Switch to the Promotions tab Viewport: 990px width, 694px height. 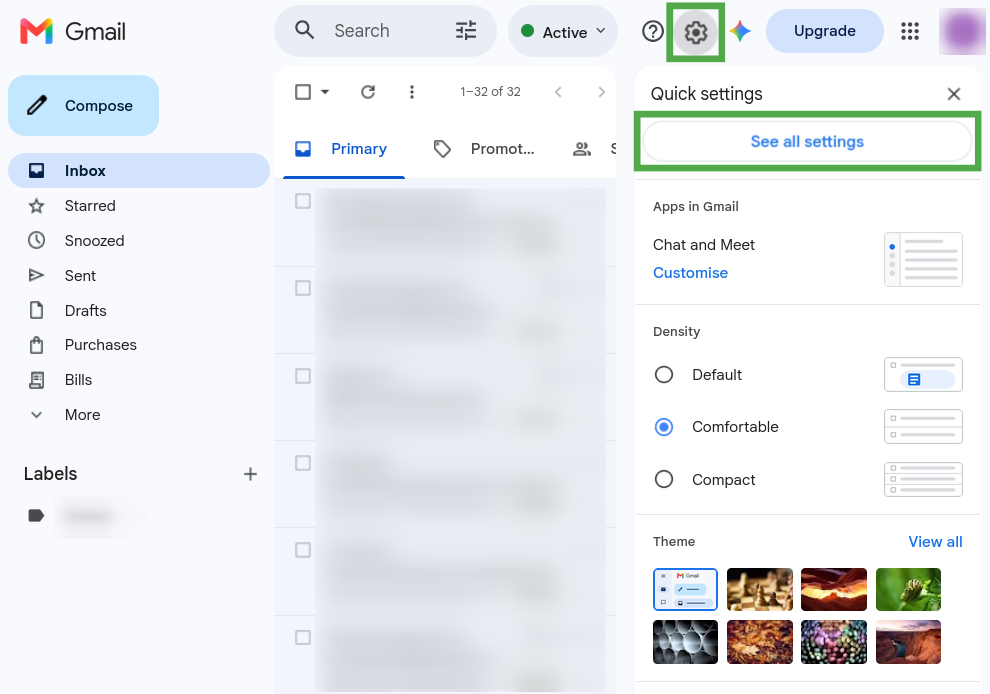pyautogui.click(x=484, y=149)
